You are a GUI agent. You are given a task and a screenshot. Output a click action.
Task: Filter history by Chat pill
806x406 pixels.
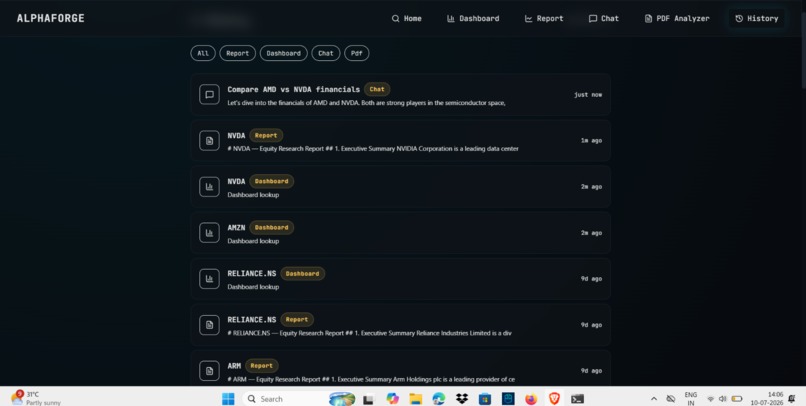pyautogui.click(x=326, y=53)
